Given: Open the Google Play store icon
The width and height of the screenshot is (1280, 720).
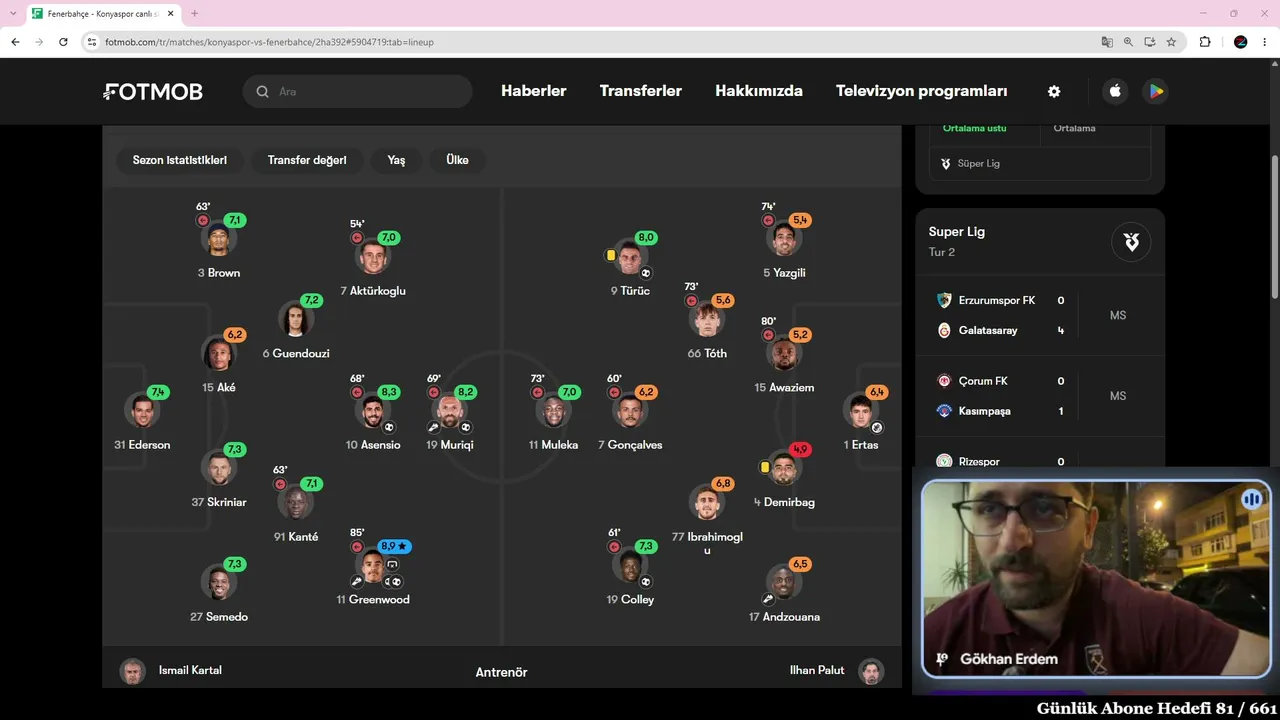Looking at the screenshot, I should pyautogui.click(x=1156, y=91).
